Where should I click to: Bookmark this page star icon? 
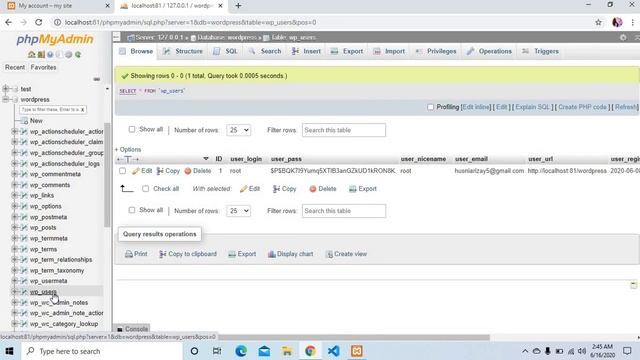[598, 22]
